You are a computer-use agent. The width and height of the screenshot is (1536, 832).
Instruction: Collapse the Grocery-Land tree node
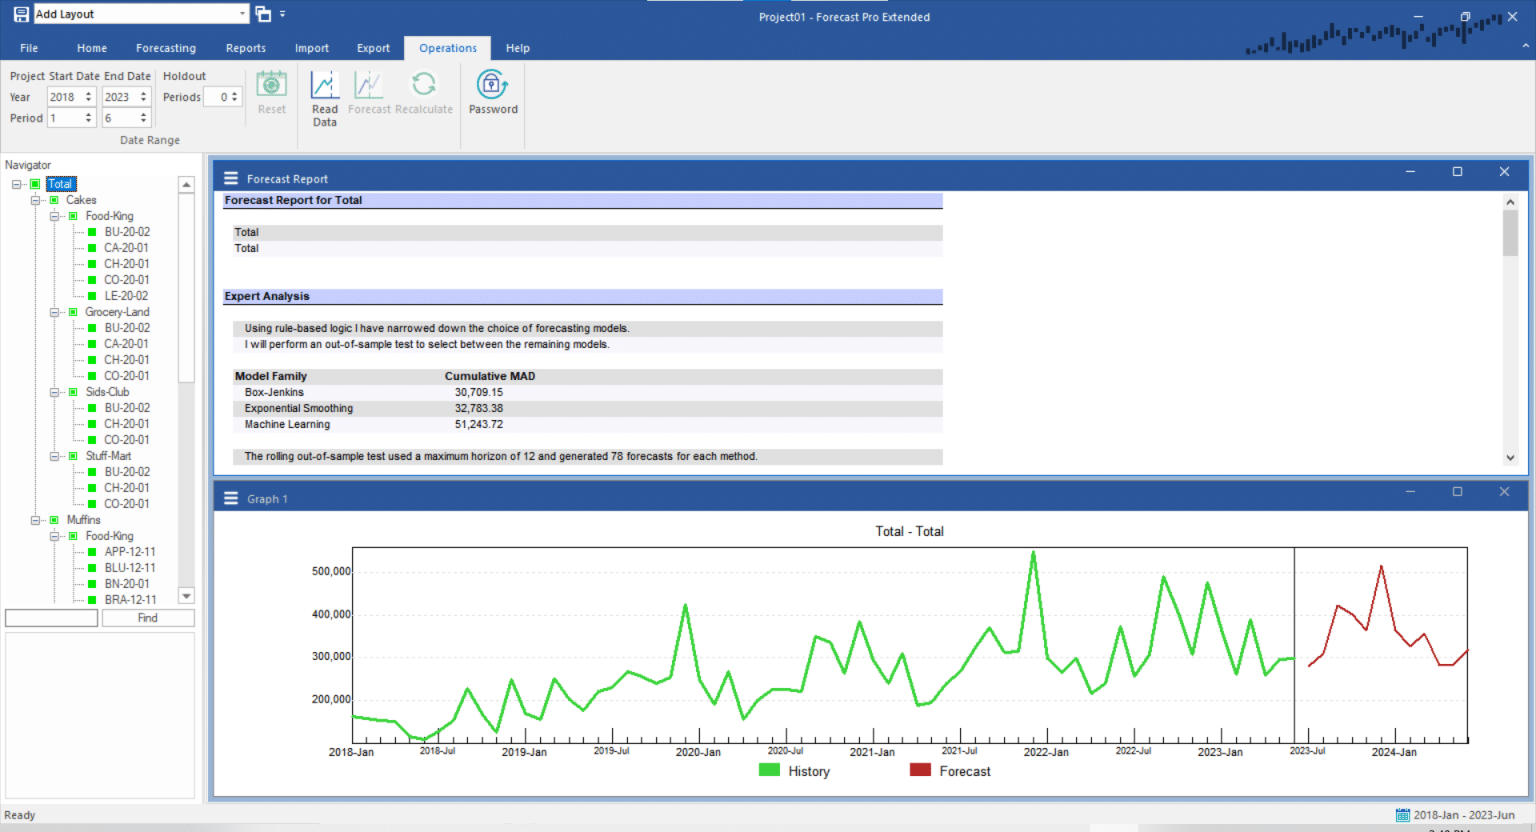pyautogui.click(x=54, y=312)
